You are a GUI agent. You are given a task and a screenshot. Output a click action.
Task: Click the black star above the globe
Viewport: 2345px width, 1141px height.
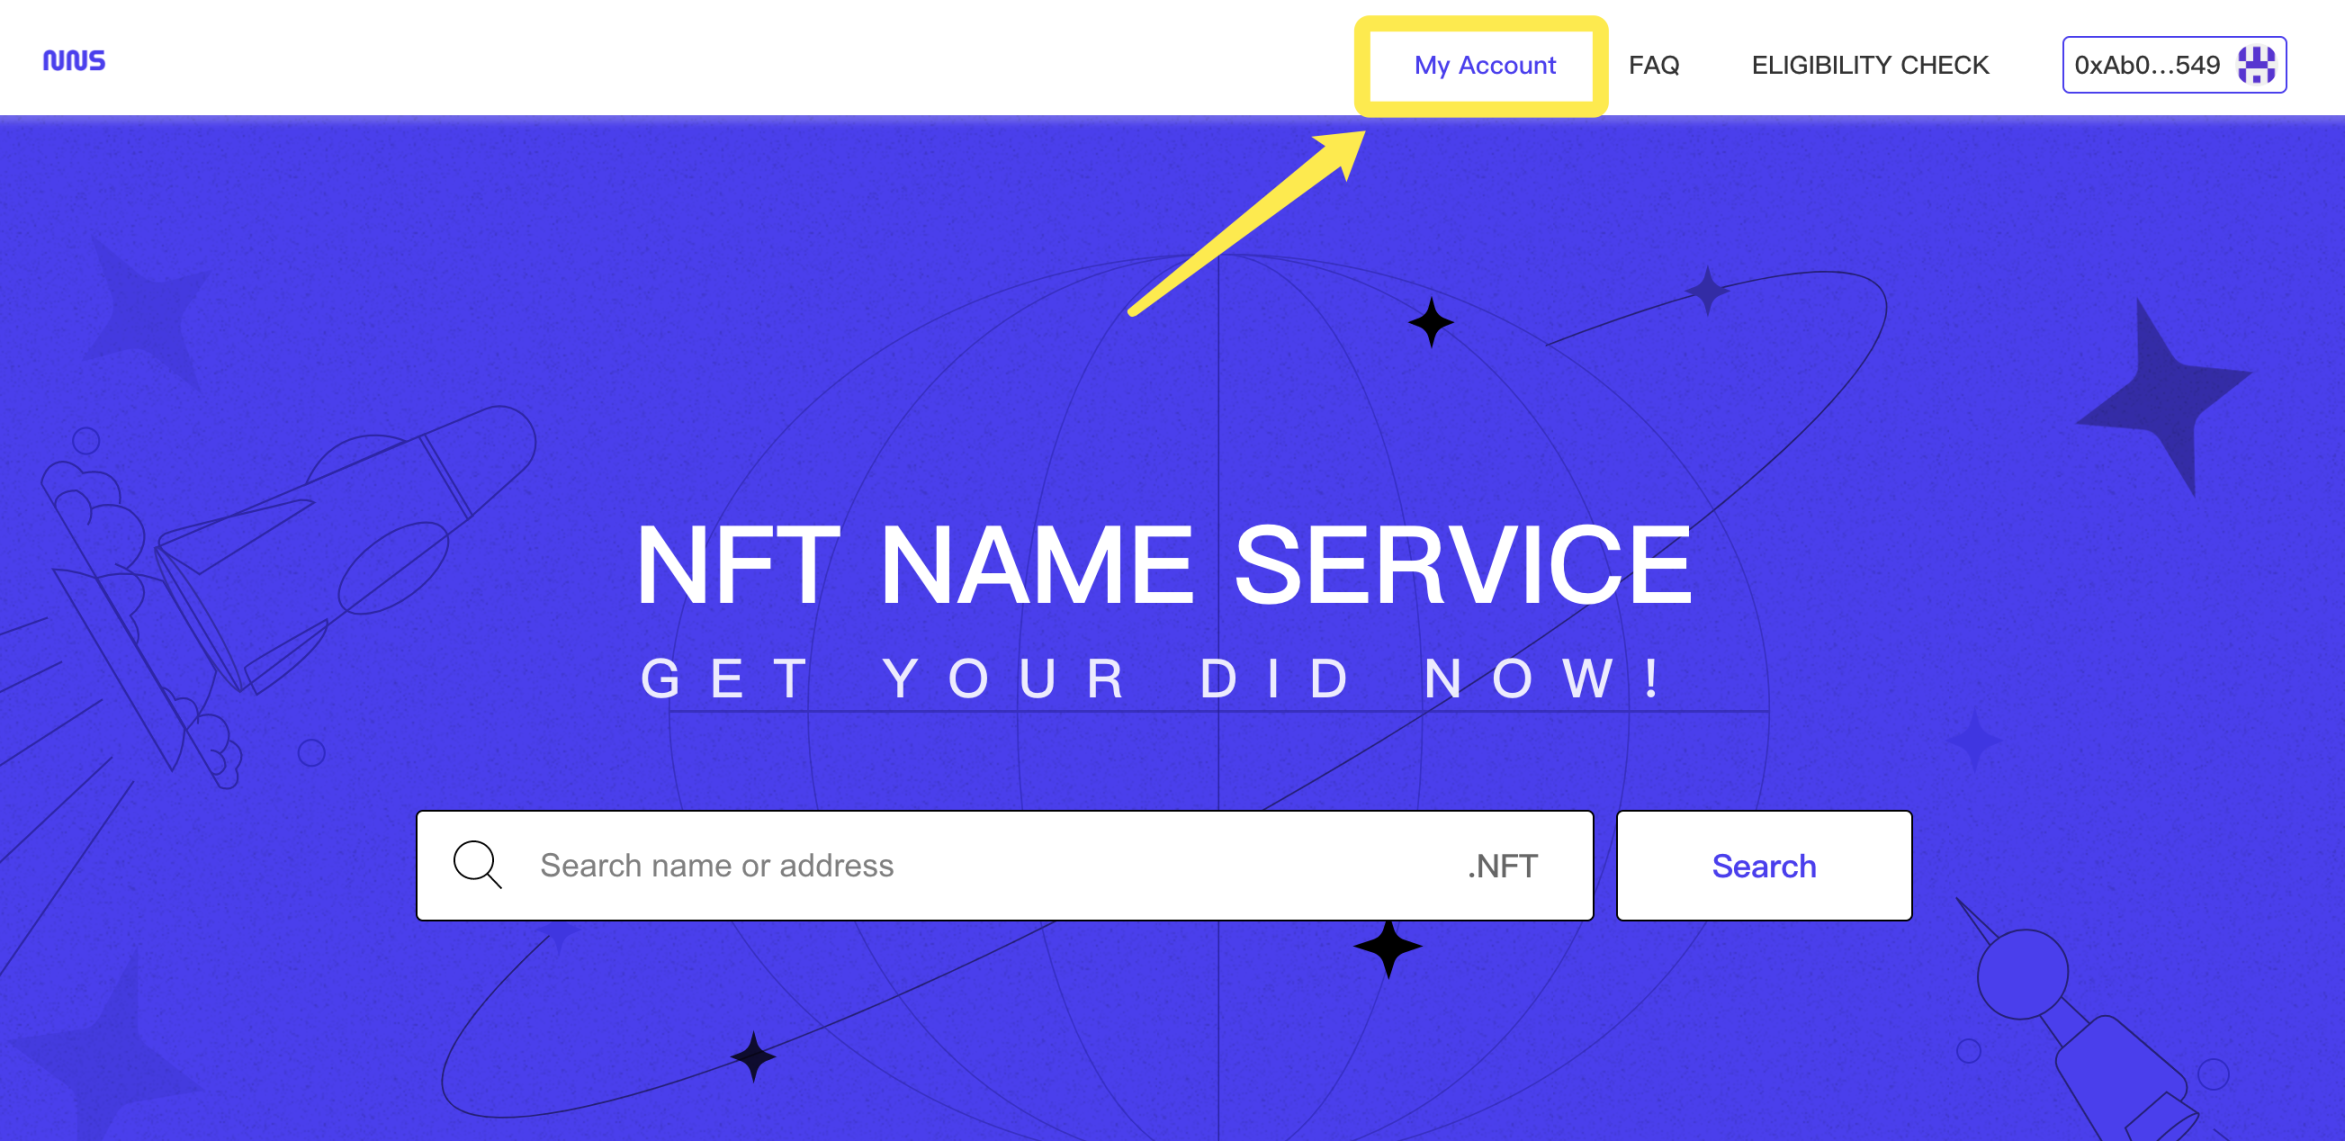tap(1431, 323)
